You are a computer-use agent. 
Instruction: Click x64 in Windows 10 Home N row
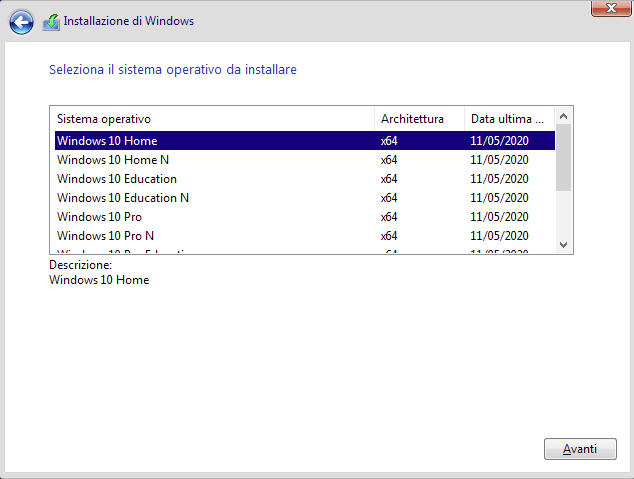[x=389, y=160]
